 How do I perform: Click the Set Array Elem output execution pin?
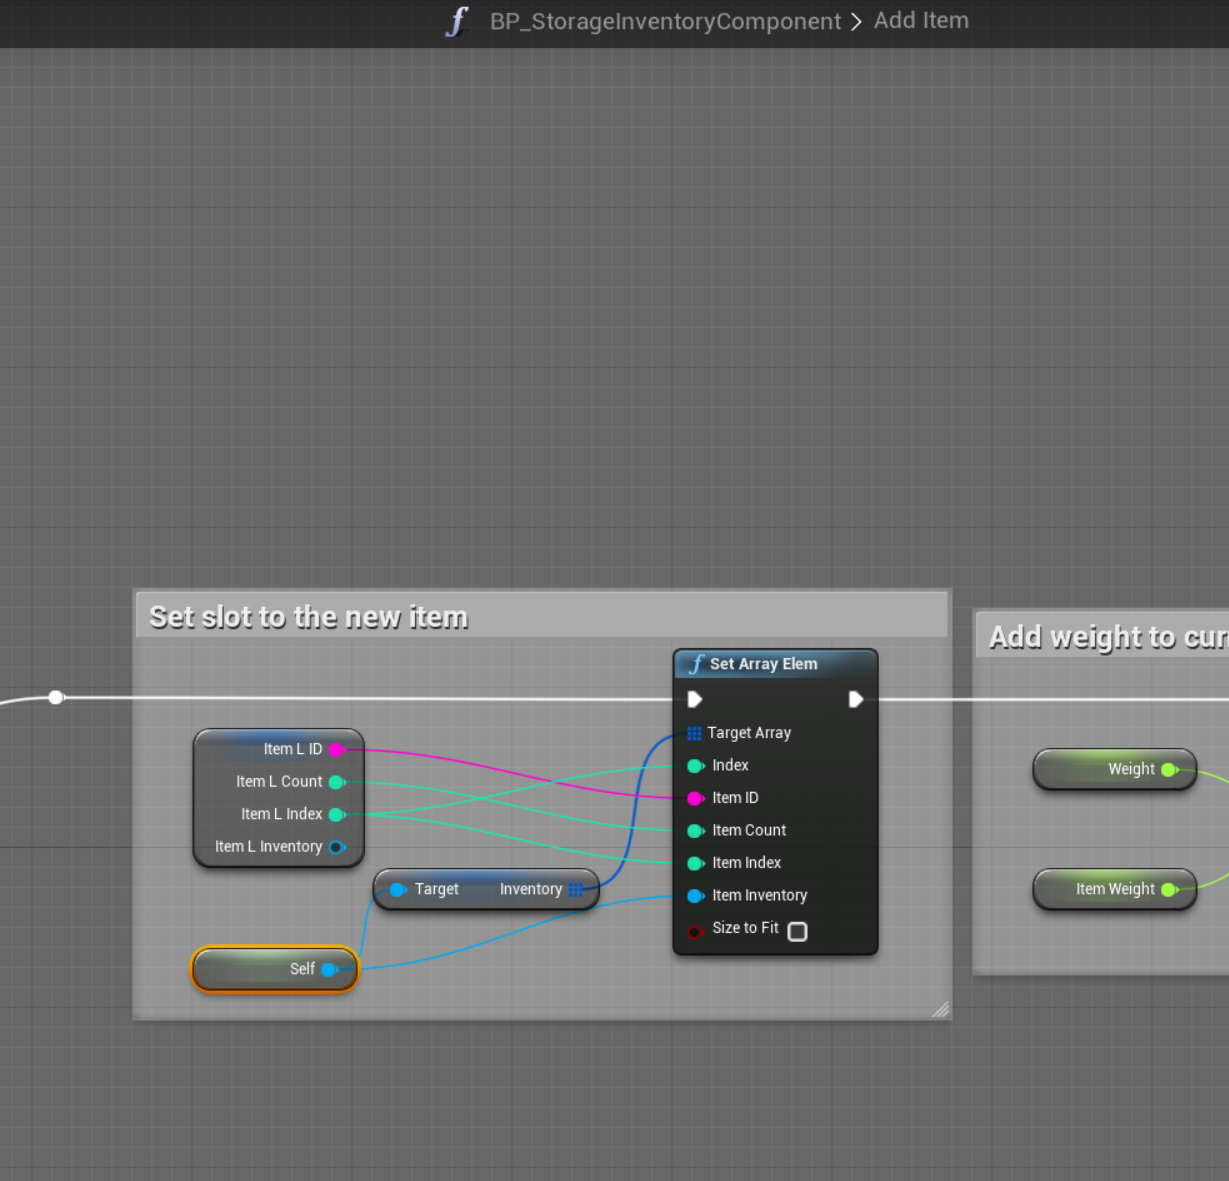pyautogui.click(x=855, y=699)
